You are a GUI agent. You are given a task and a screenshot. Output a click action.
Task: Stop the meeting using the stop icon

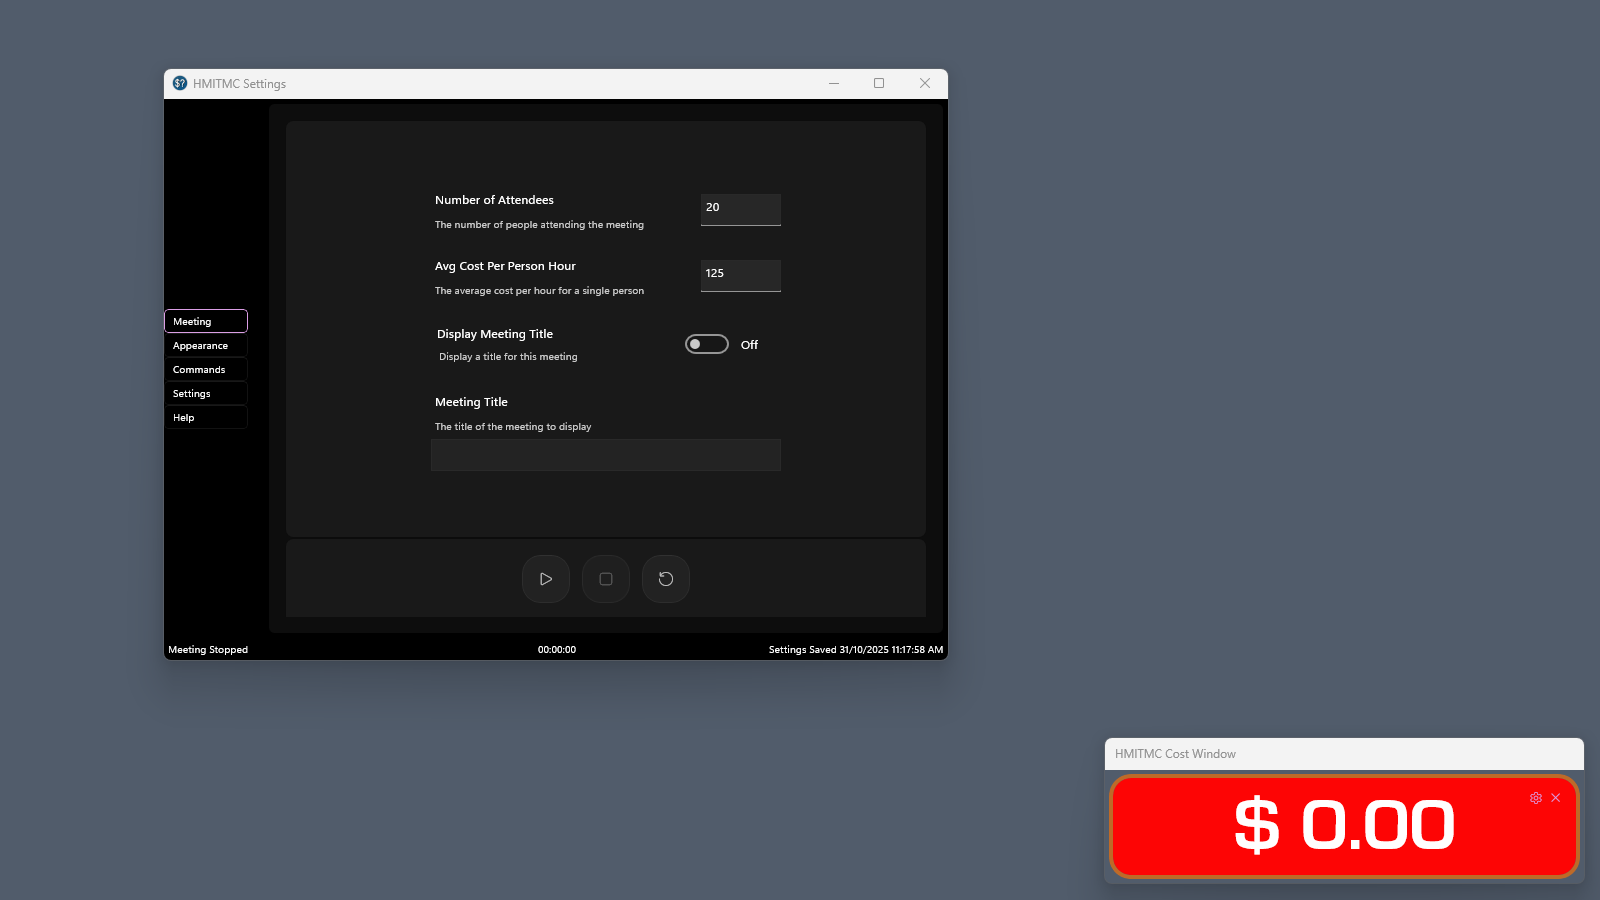(x=605, y=578)
